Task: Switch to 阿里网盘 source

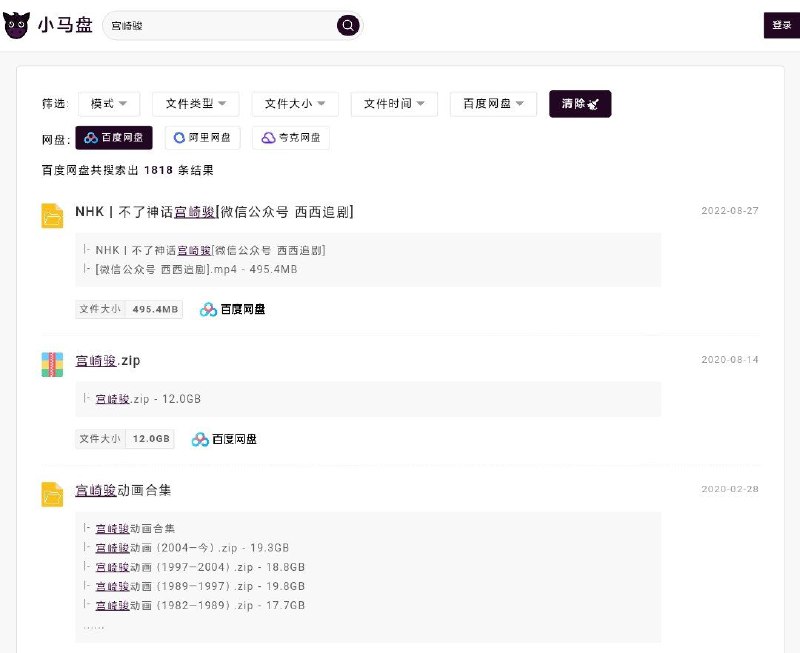Action: point(202,138)
